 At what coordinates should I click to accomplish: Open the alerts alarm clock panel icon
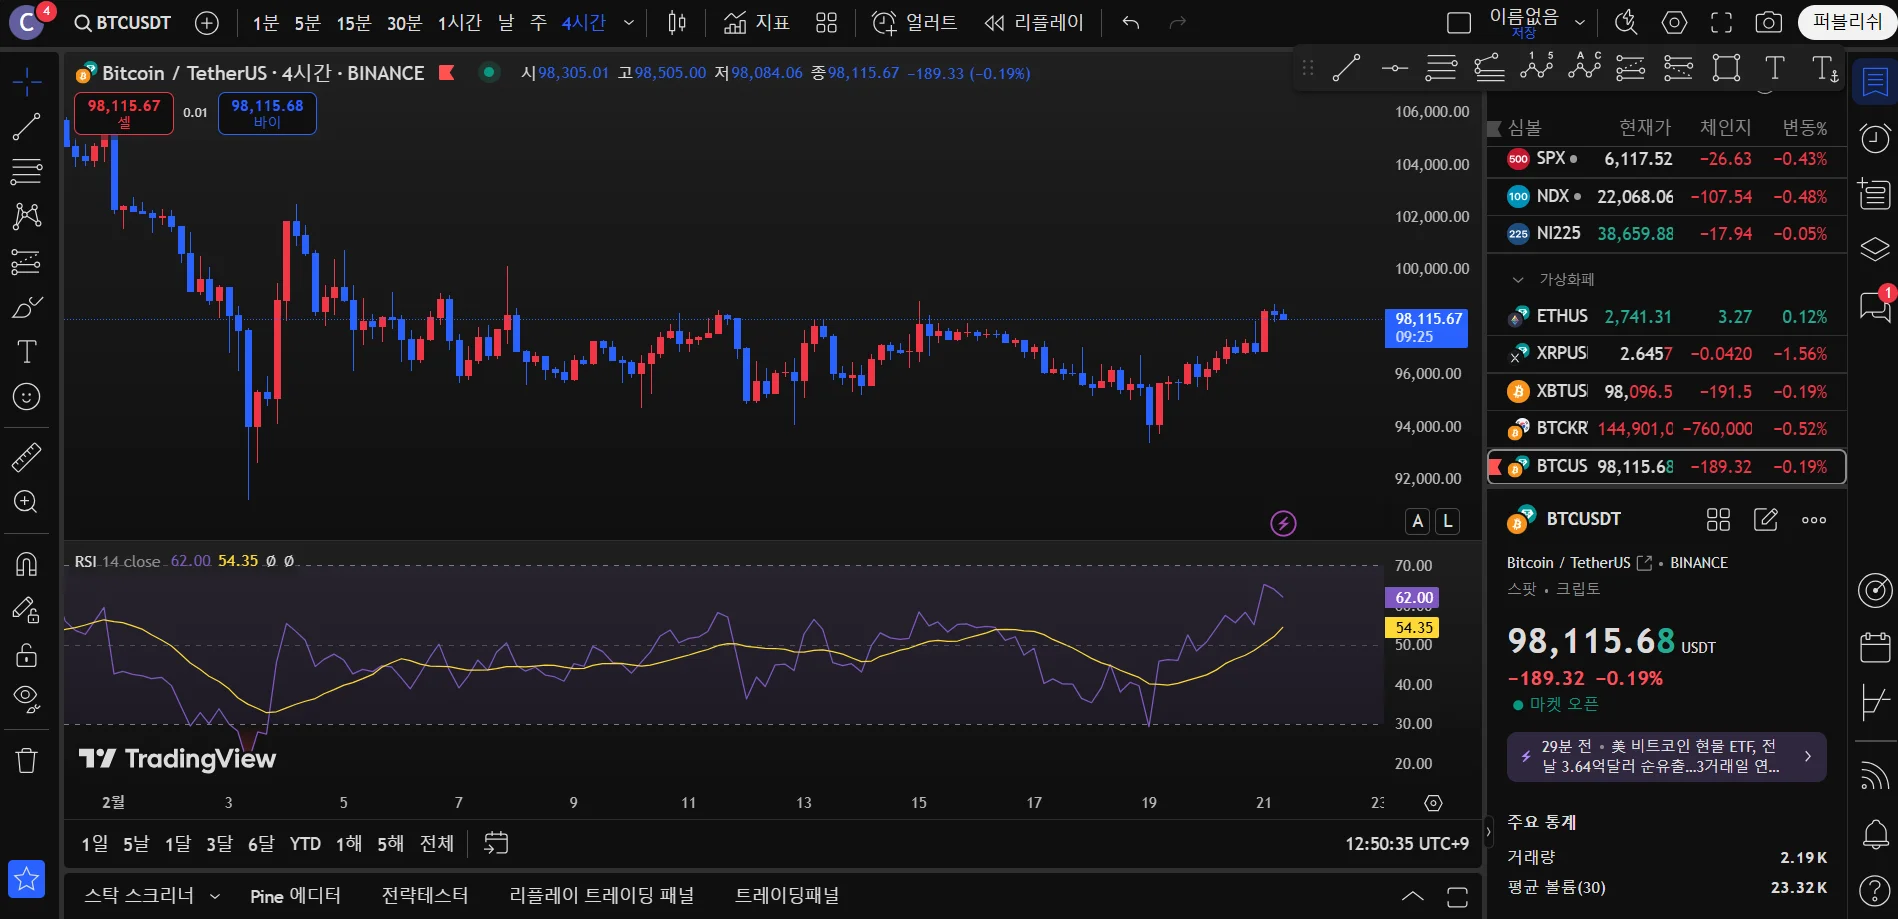[x=1875, y=138]
